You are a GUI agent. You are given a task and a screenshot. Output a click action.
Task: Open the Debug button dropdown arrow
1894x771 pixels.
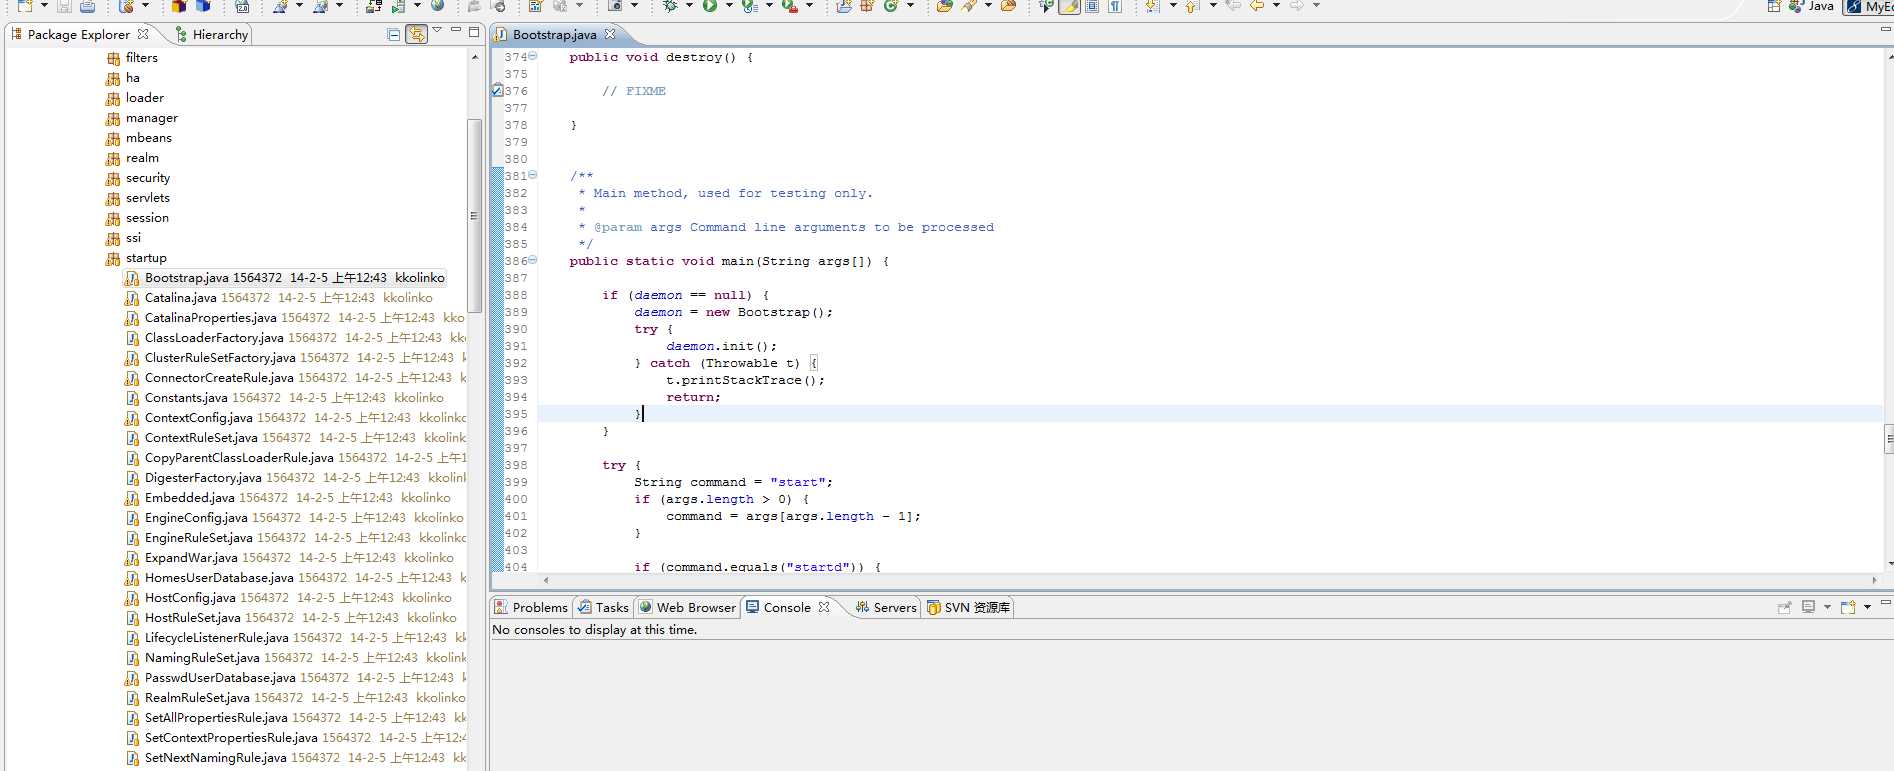click(690, 6)
